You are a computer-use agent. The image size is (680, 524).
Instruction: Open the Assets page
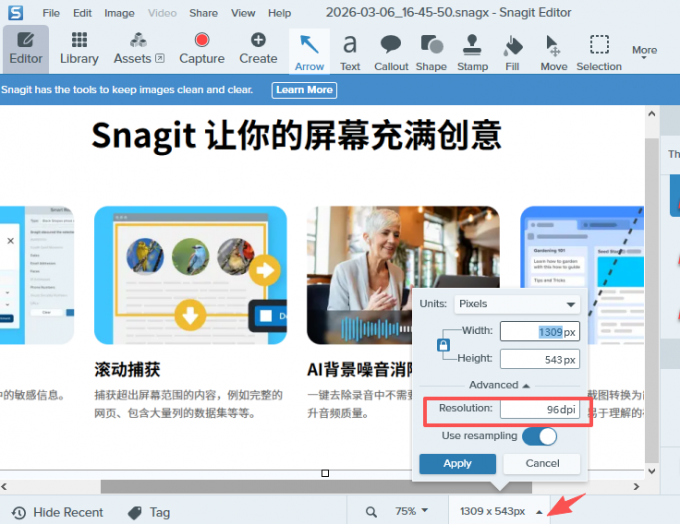(139, 49)
